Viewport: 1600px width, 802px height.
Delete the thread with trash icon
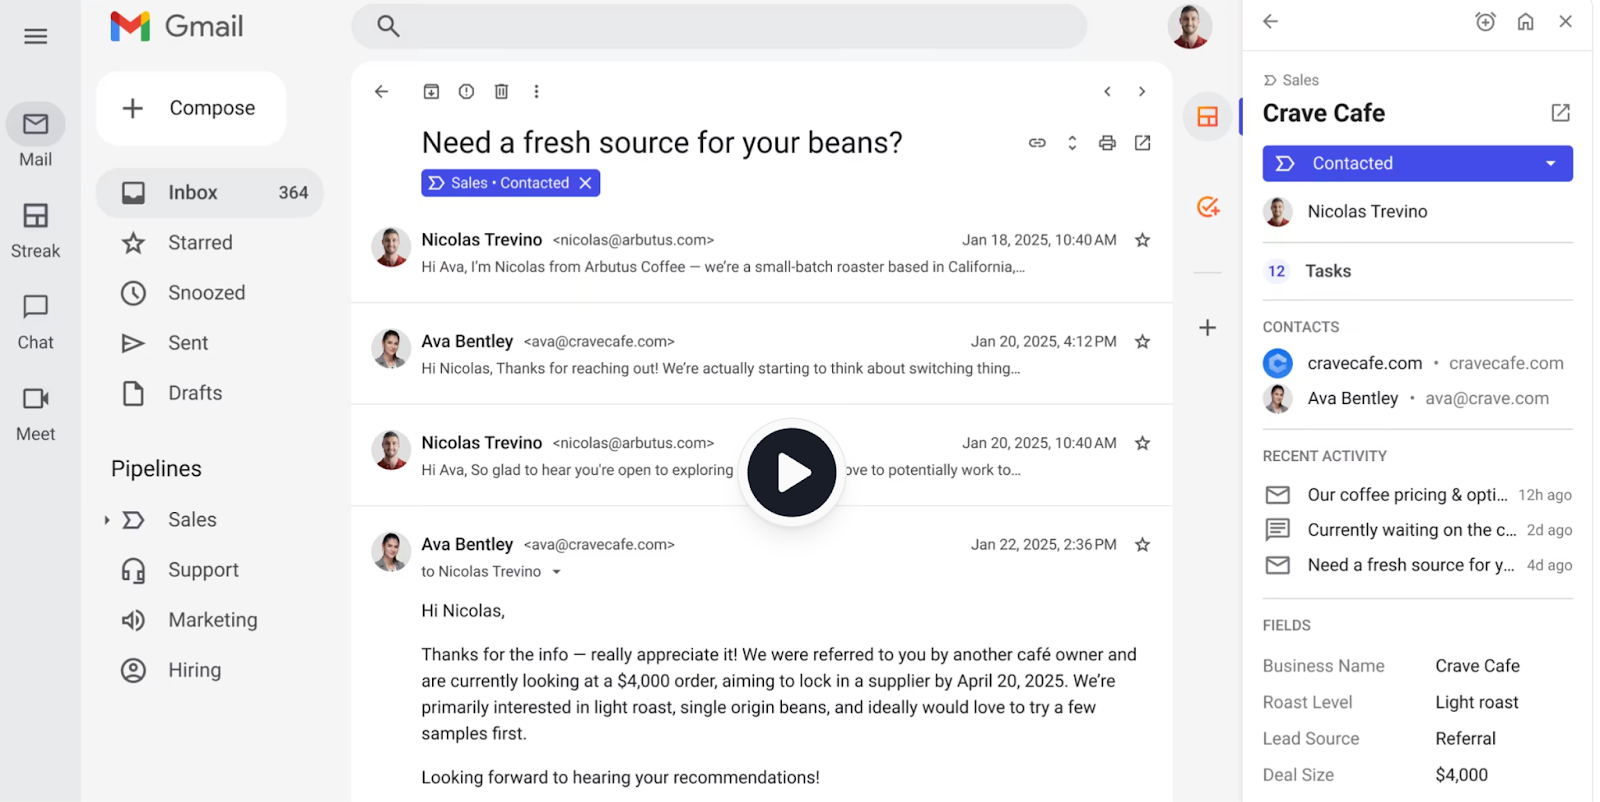tap(501, 91)
